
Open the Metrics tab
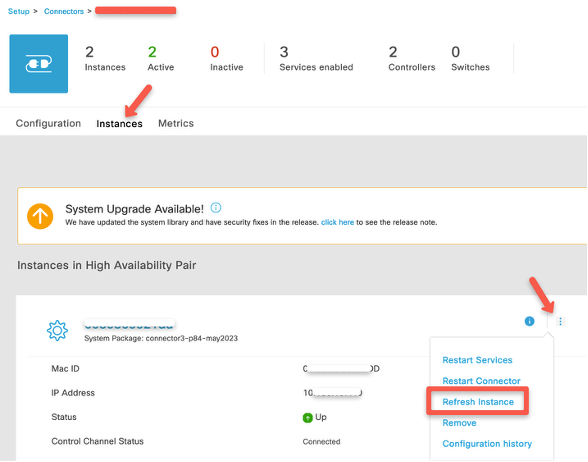[x=176, y=123]
